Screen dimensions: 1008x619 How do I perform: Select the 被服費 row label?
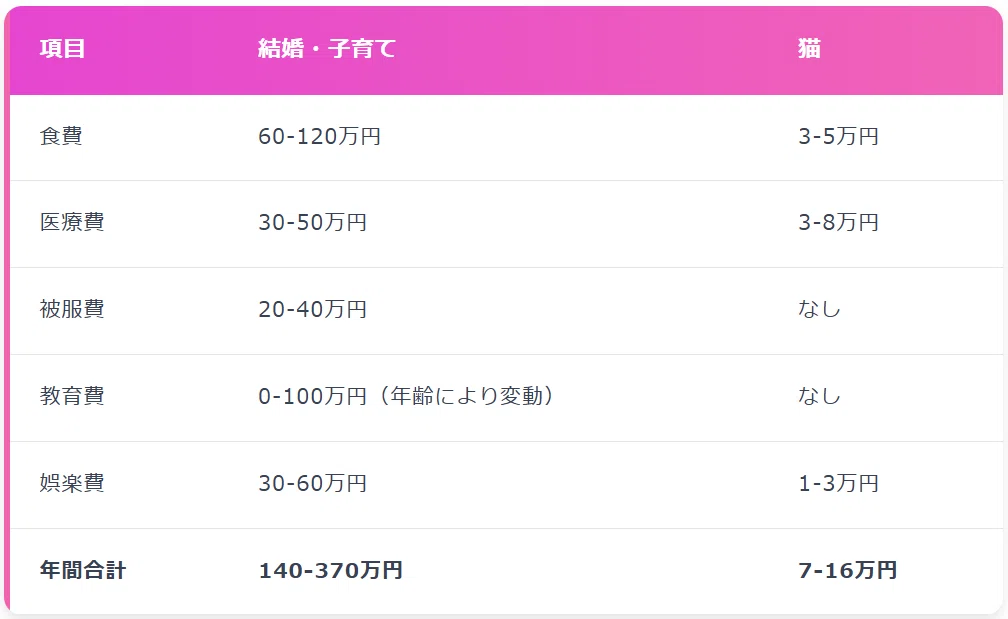click(x=72, y=309)
